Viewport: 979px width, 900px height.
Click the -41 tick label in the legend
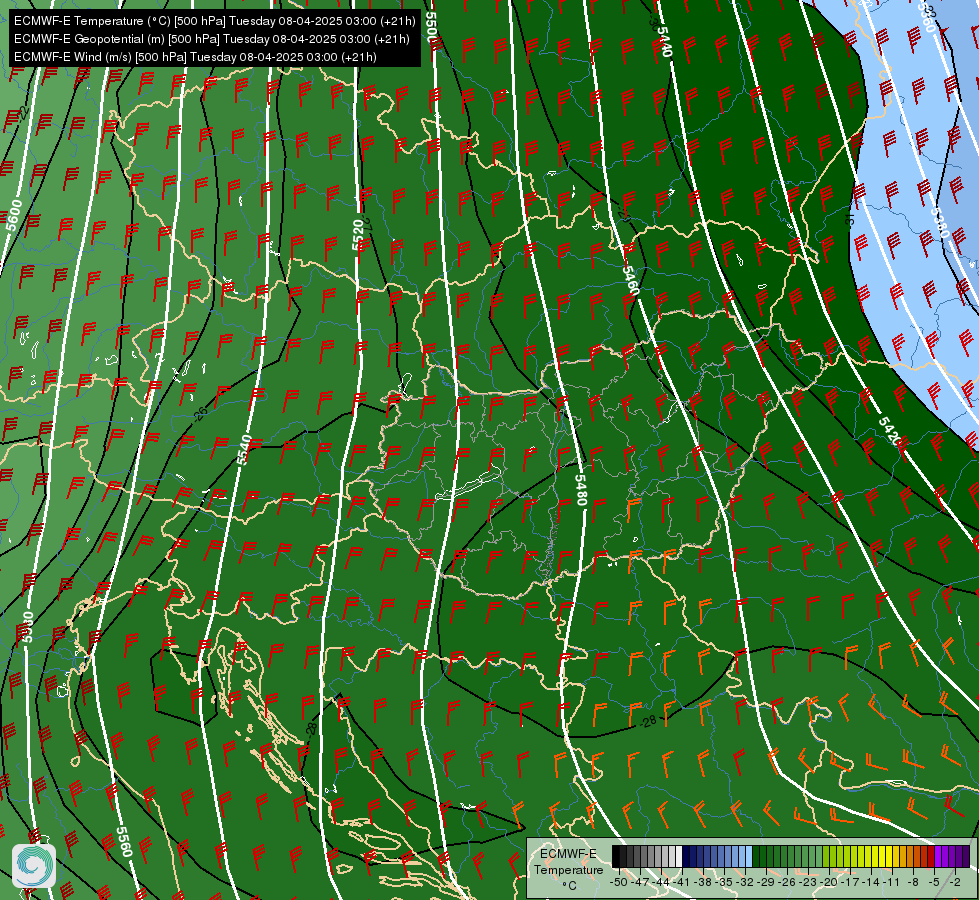click(x=681, y=883)
